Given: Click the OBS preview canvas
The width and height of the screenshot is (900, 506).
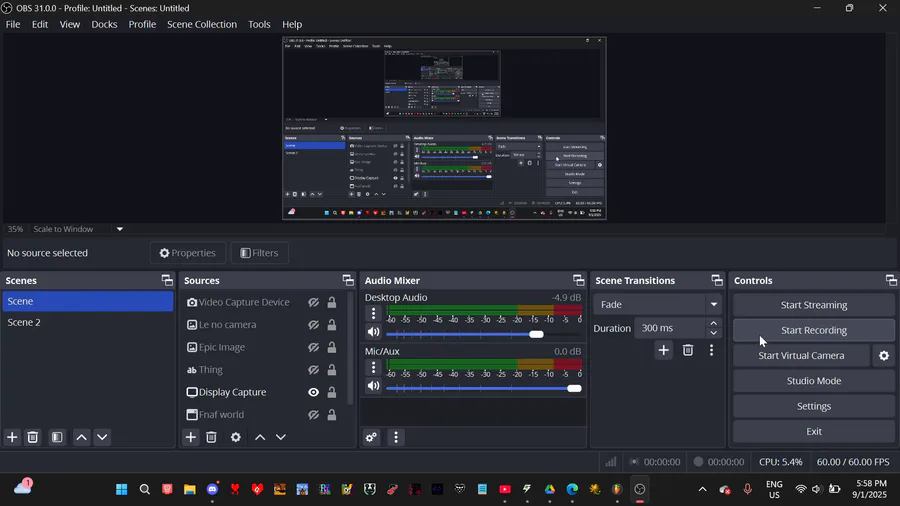Looking at the screenshot, I should [444, 129].
